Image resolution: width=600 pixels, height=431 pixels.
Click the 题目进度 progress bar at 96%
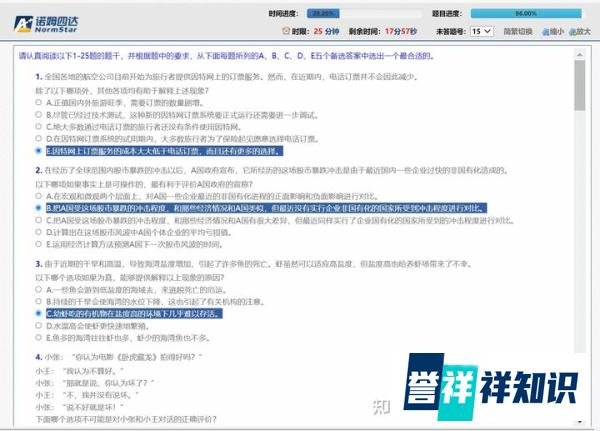click(x=526, y=13)
